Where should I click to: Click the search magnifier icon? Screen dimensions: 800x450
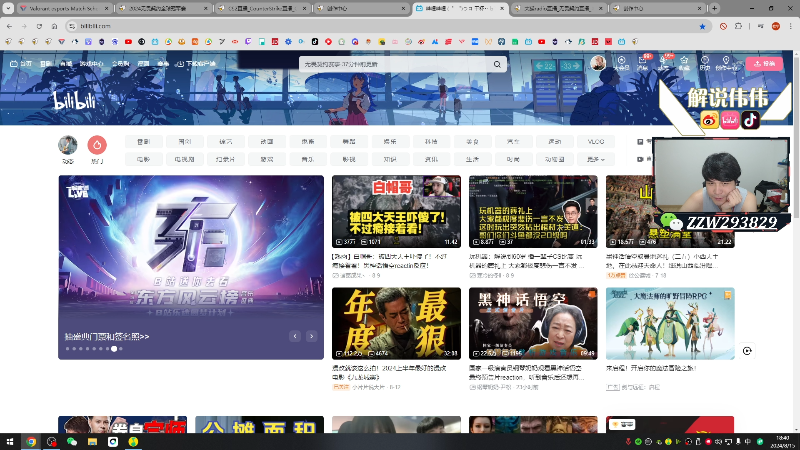pos(497,64)
